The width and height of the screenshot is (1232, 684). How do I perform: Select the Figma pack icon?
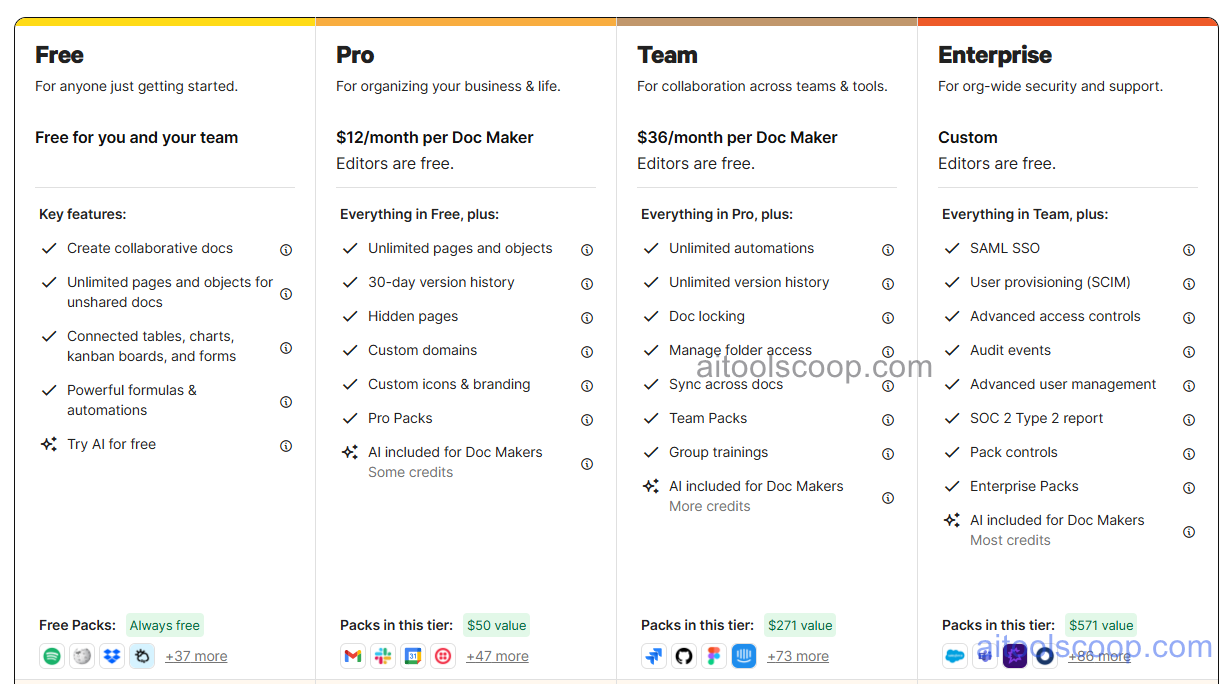714,656
